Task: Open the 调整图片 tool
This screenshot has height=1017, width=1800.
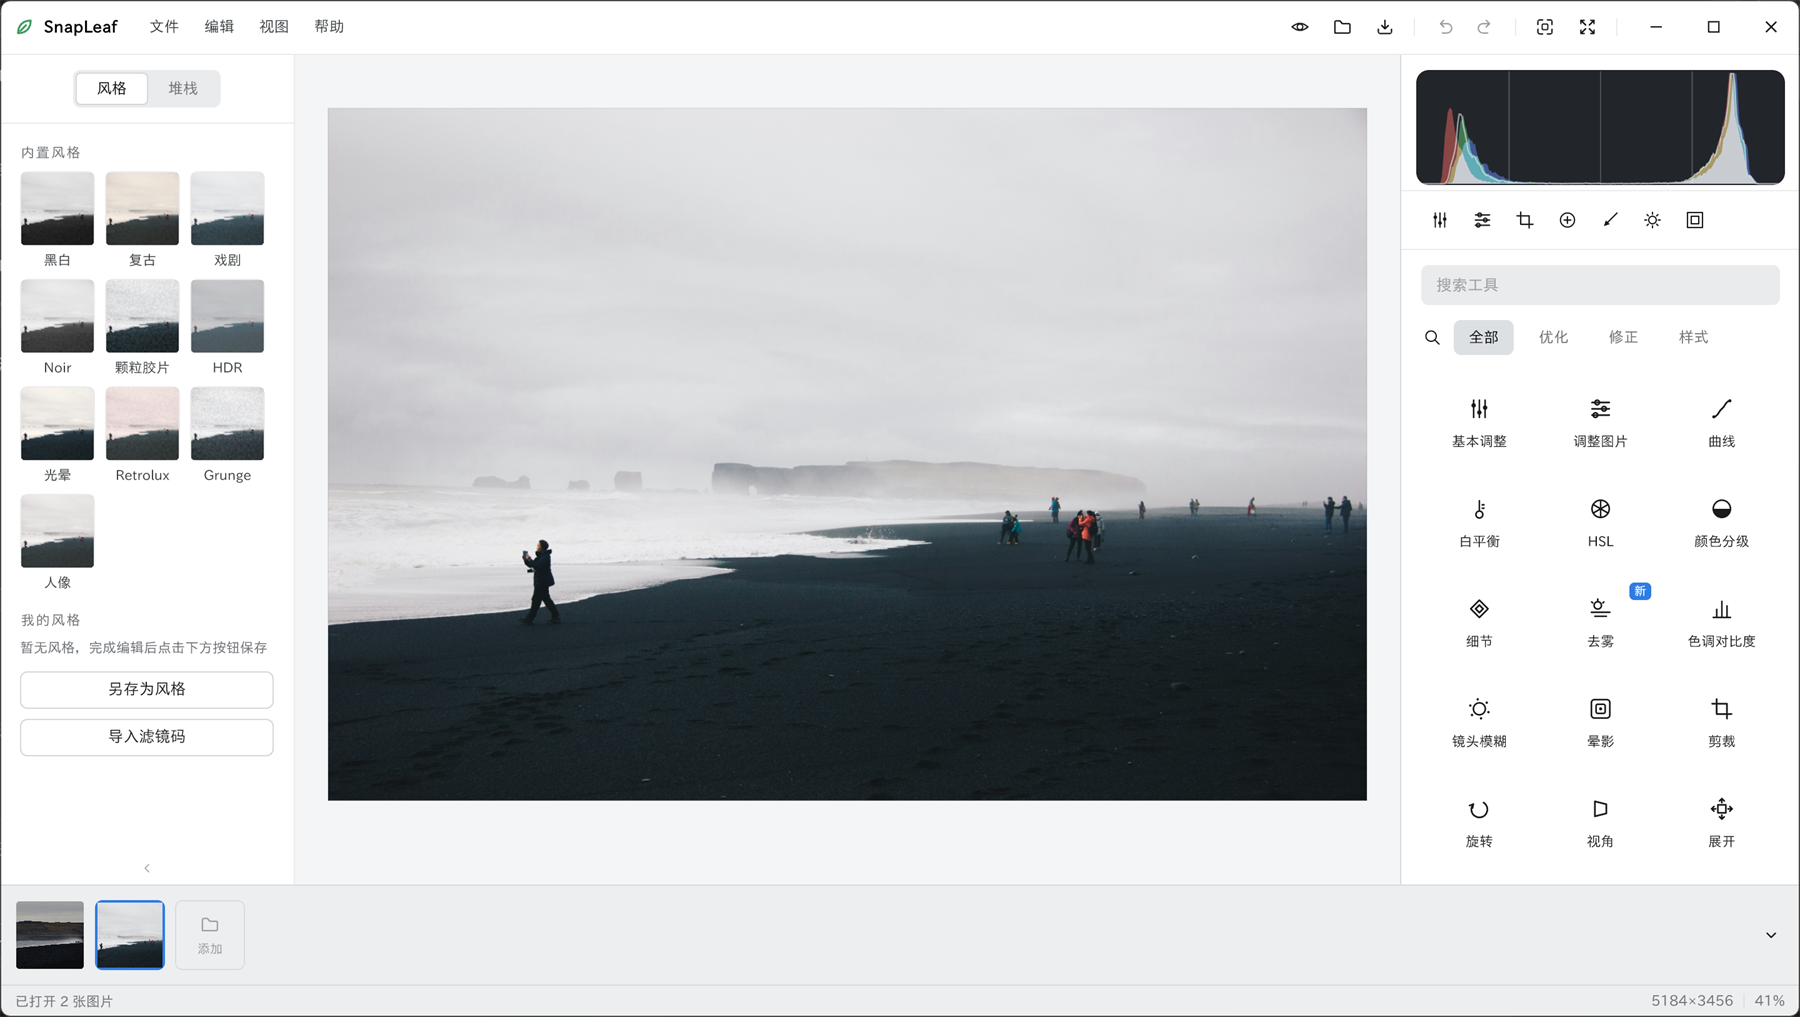Action: [x=1600, y=423]
